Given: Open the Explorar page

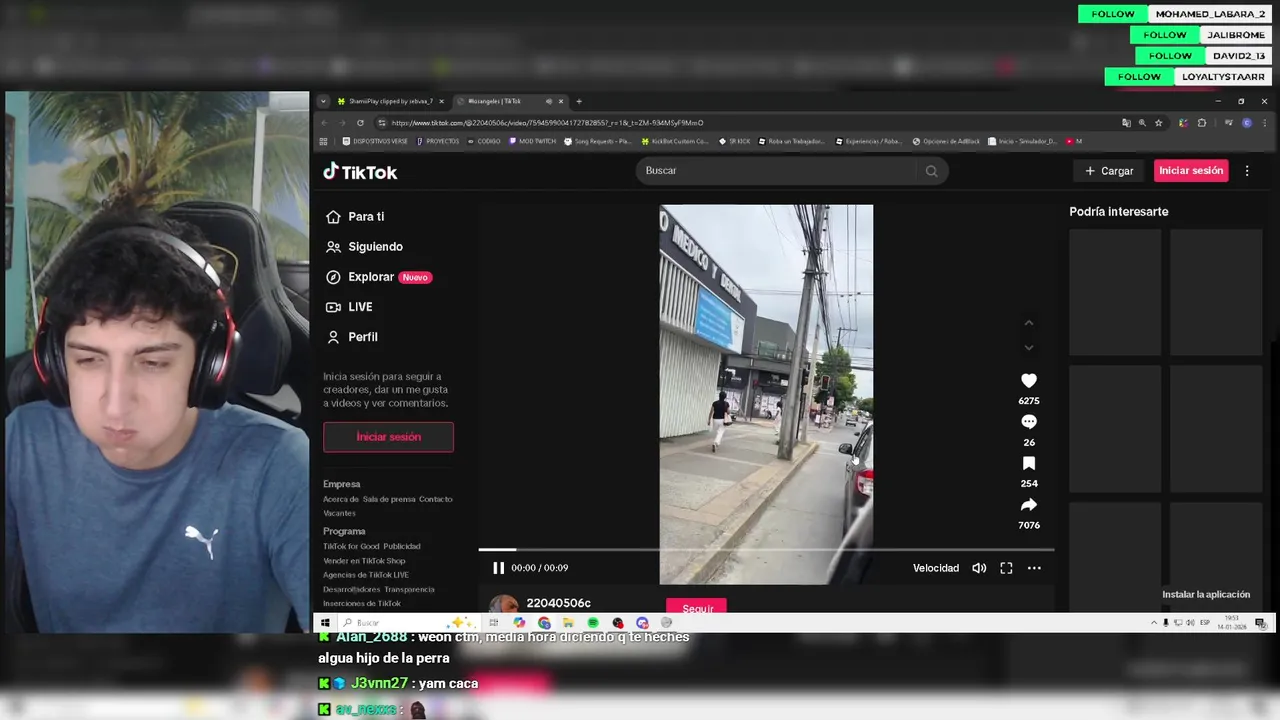Looking at the screenshot, I should point(379,277).
